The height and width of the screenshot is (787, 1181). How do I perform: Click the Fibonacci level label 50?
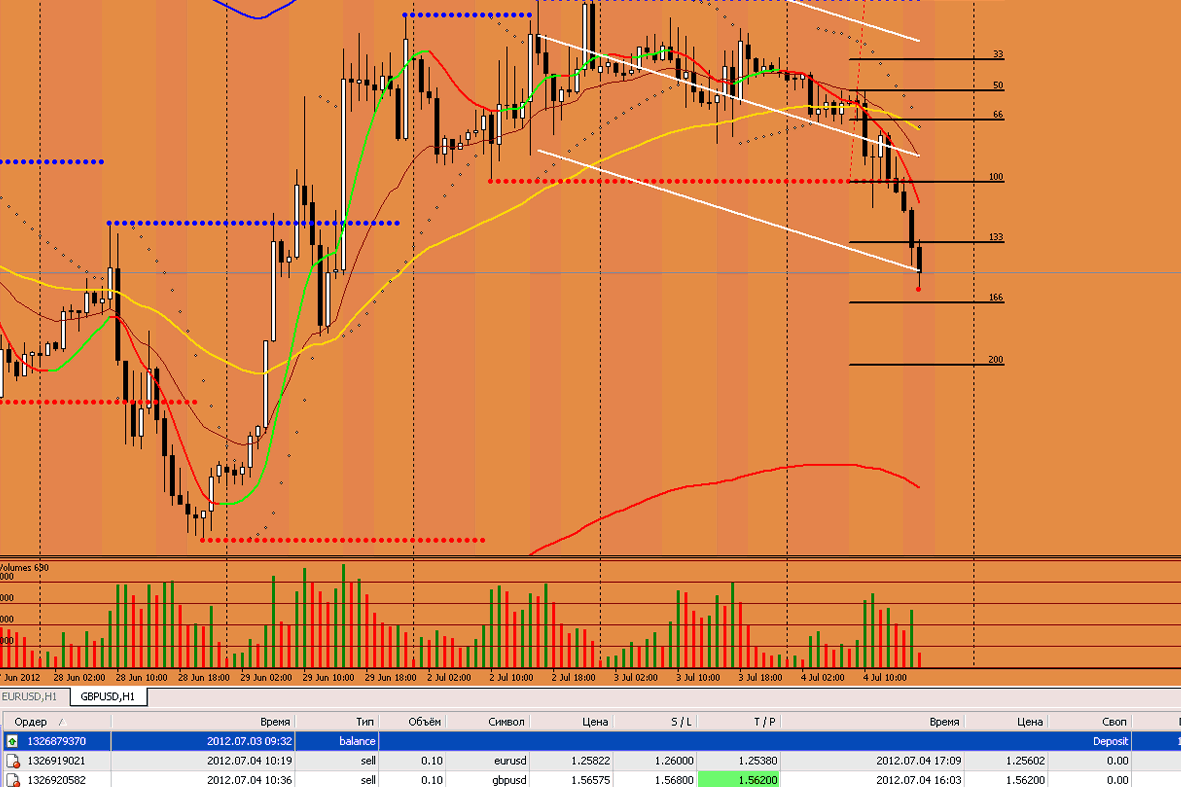click(997, 85)
